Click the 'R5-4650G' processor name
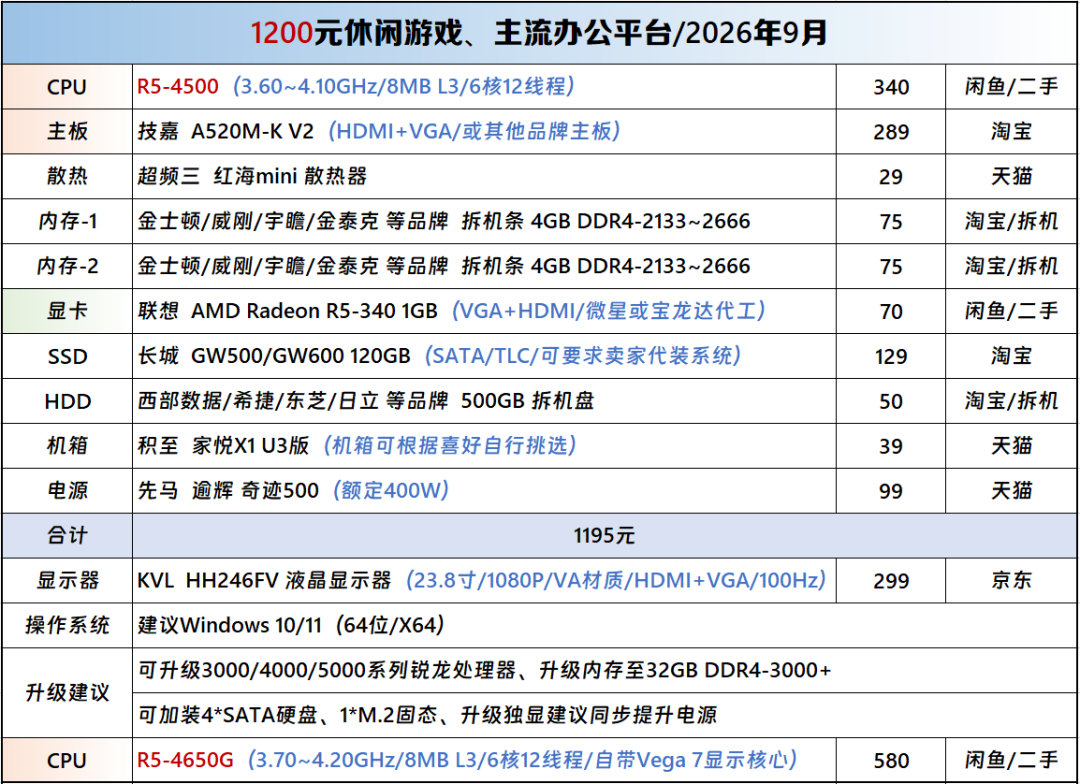The image size is (1080, 784). click(x=185, y=760)
